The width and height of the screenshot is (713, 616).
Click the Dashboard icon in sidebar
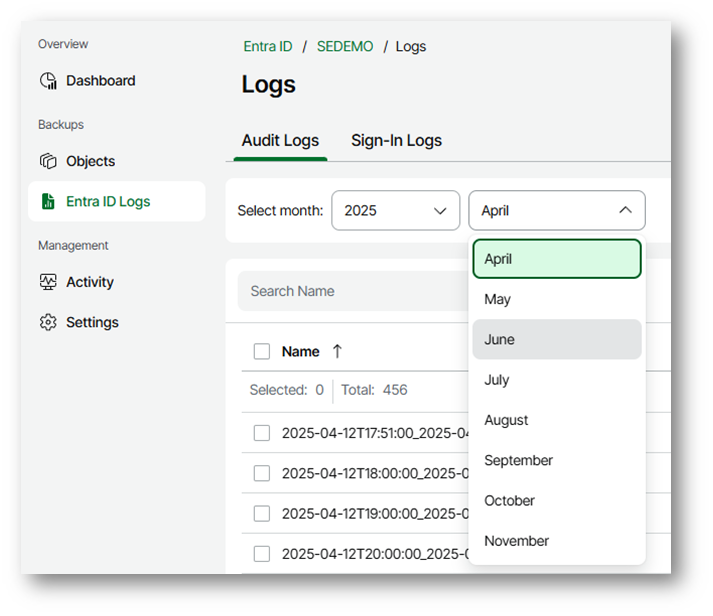[x=48, y=81]
